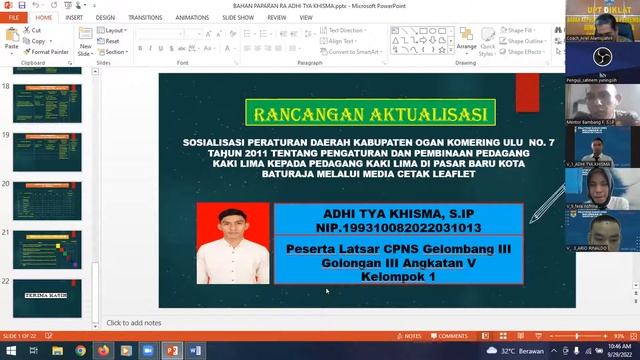Viewport: 640px width, 360px height.
Task: Open Firefox from the taskbar
Action: coord(103,351)
